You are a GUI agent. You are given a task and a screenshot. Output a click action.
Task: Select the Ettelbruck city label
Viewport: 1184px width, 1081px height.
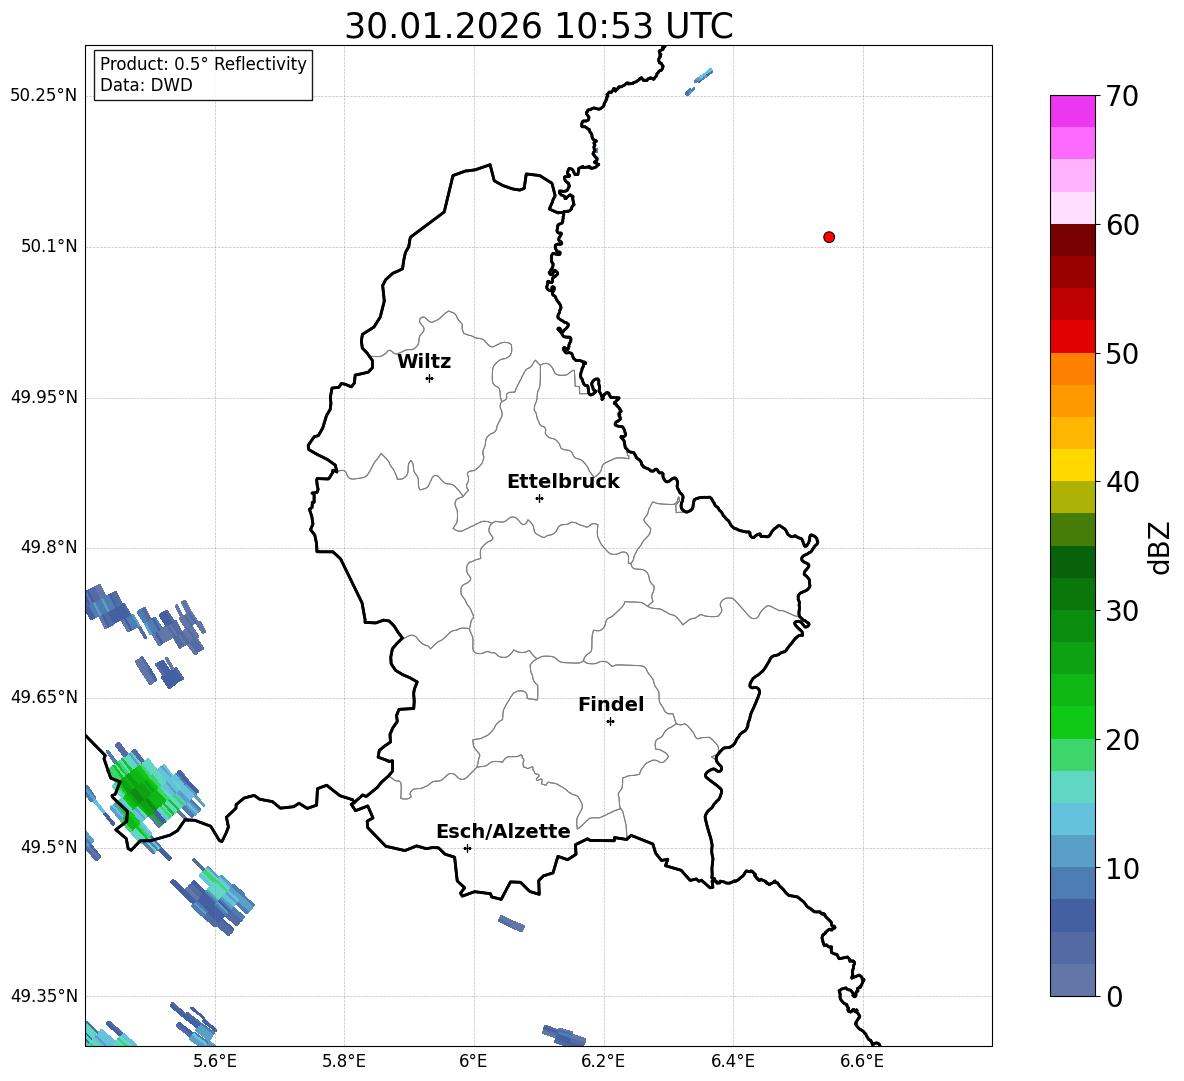coord(563,482)
